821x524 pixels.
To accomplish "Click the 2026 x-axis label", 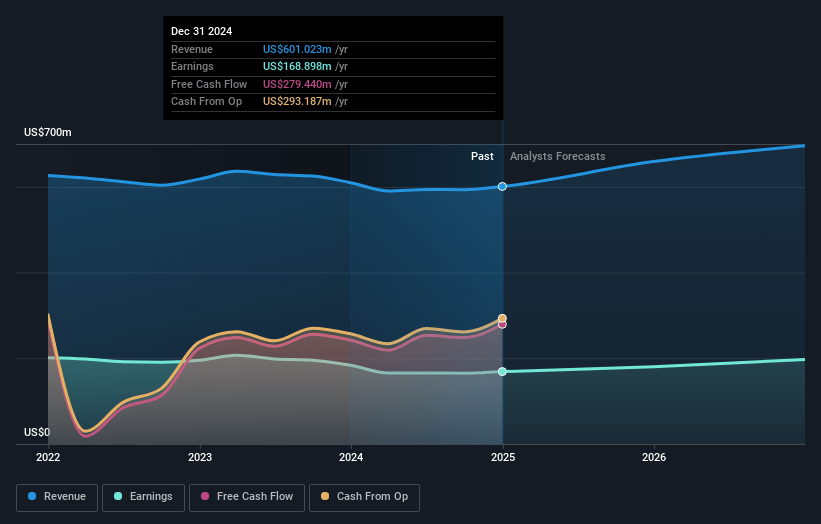I will point(654,458).
